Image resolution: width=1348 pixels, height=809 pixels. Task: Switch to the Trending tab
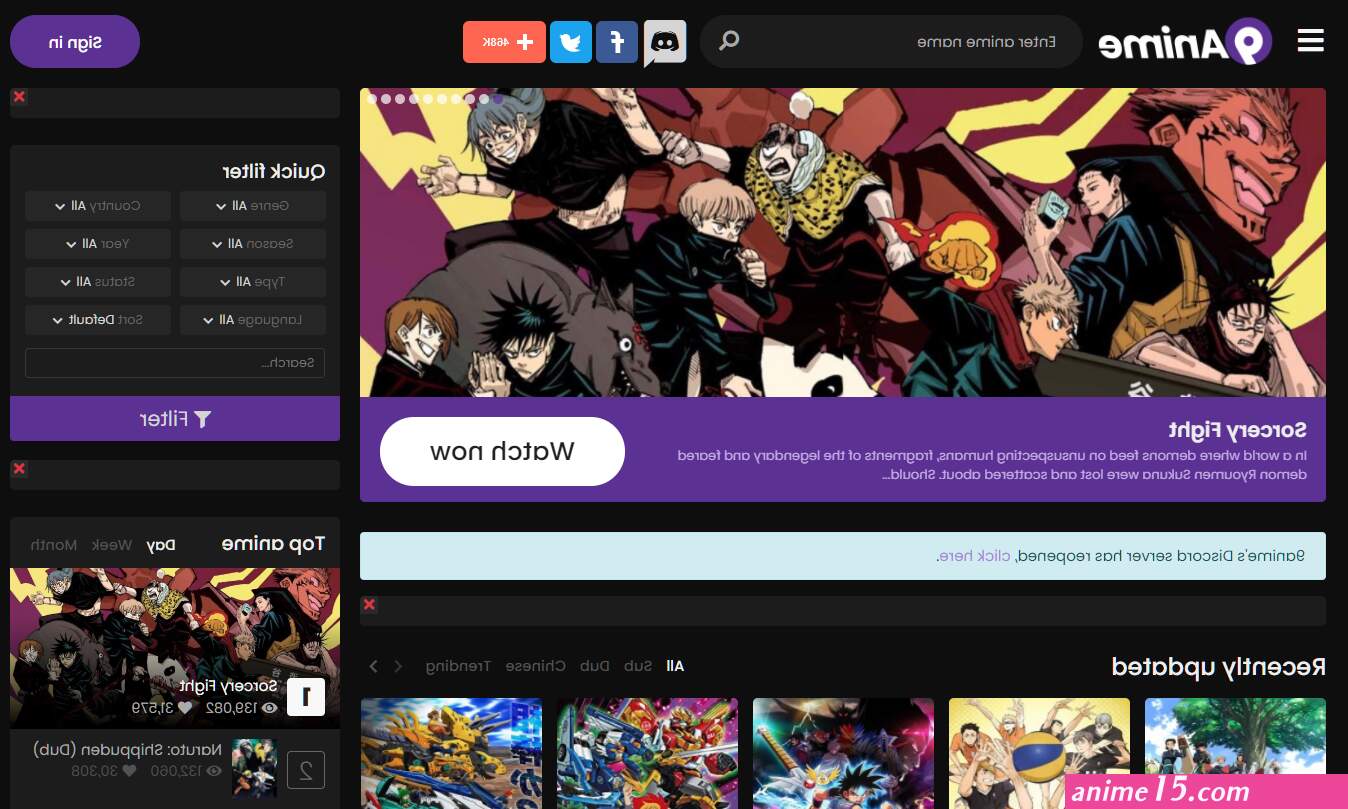(458, 666)
